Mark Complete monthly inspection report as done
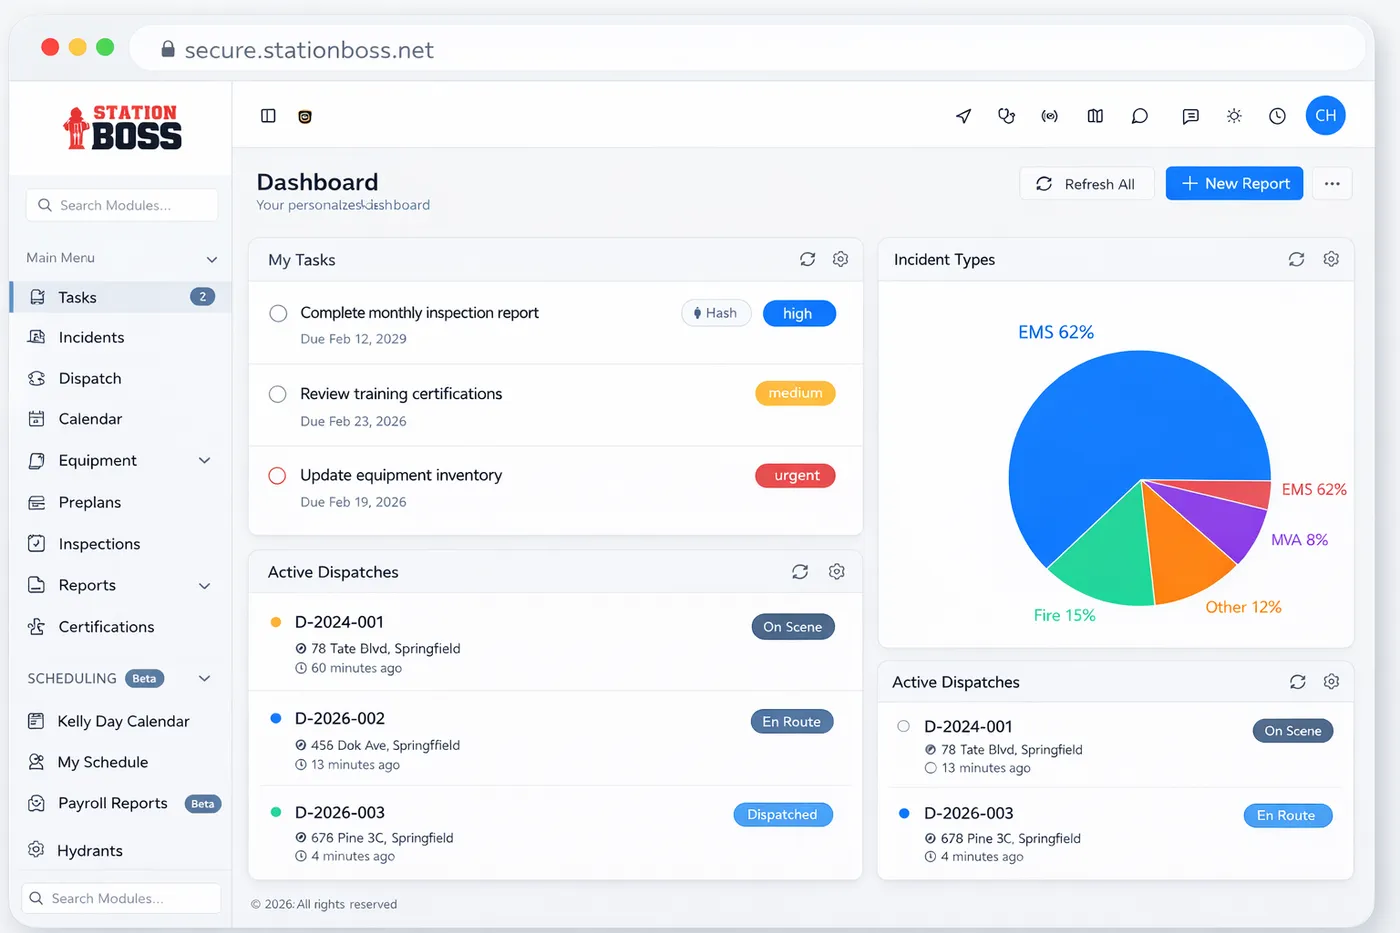Viewport: 1400px width, 933px height. (x=277, y=311)
